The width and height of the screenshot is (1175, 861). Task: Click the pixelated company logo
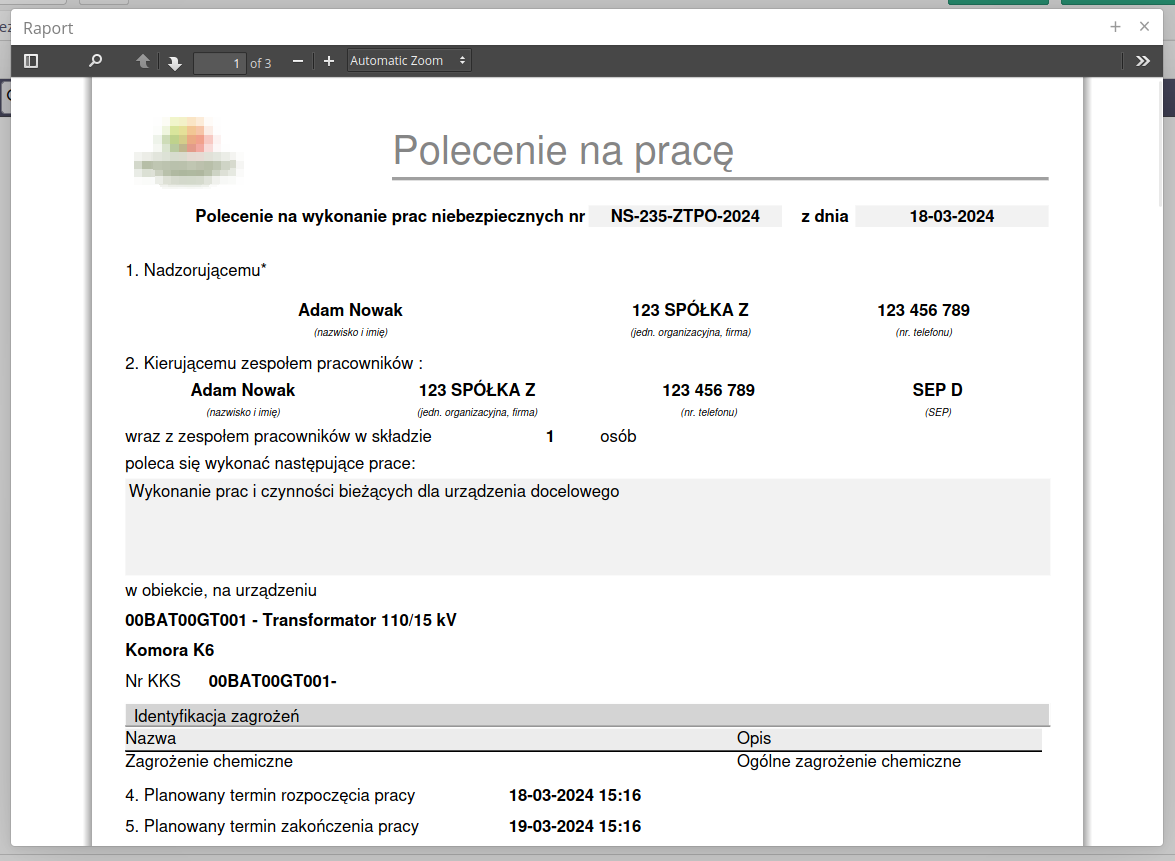click(189, 151)
